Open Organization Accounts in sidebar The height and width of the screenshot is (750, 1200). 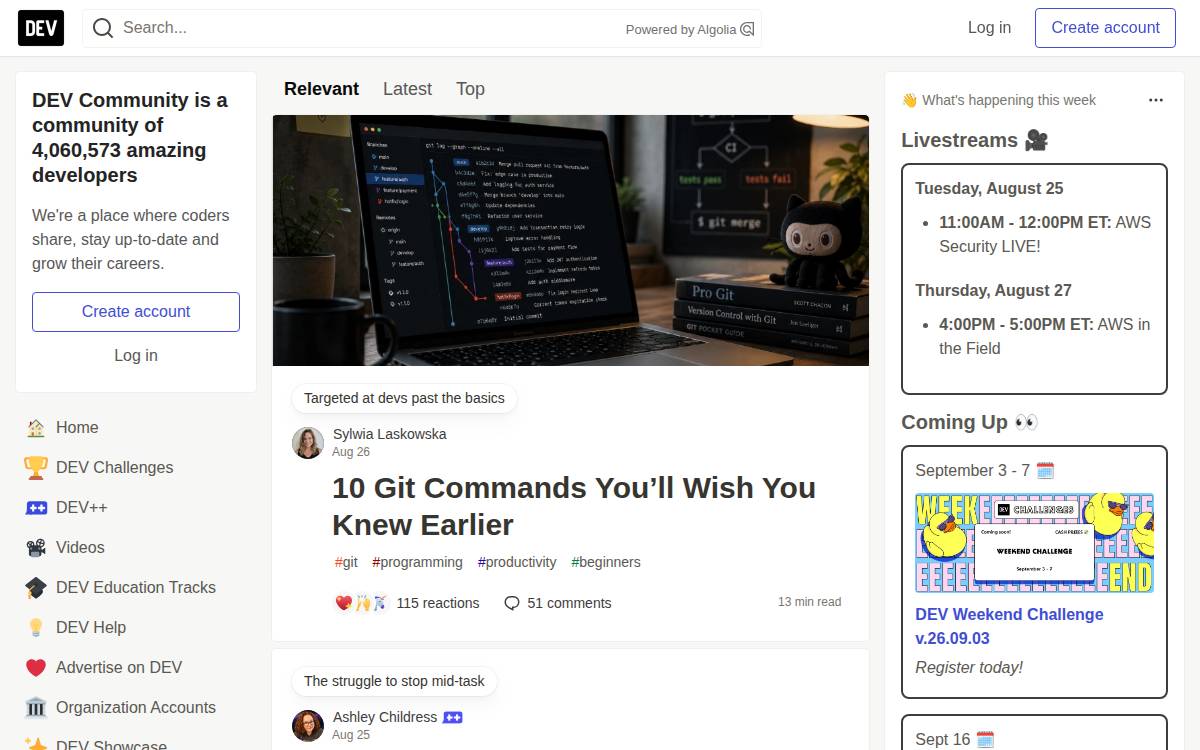[x=136, y=708]
